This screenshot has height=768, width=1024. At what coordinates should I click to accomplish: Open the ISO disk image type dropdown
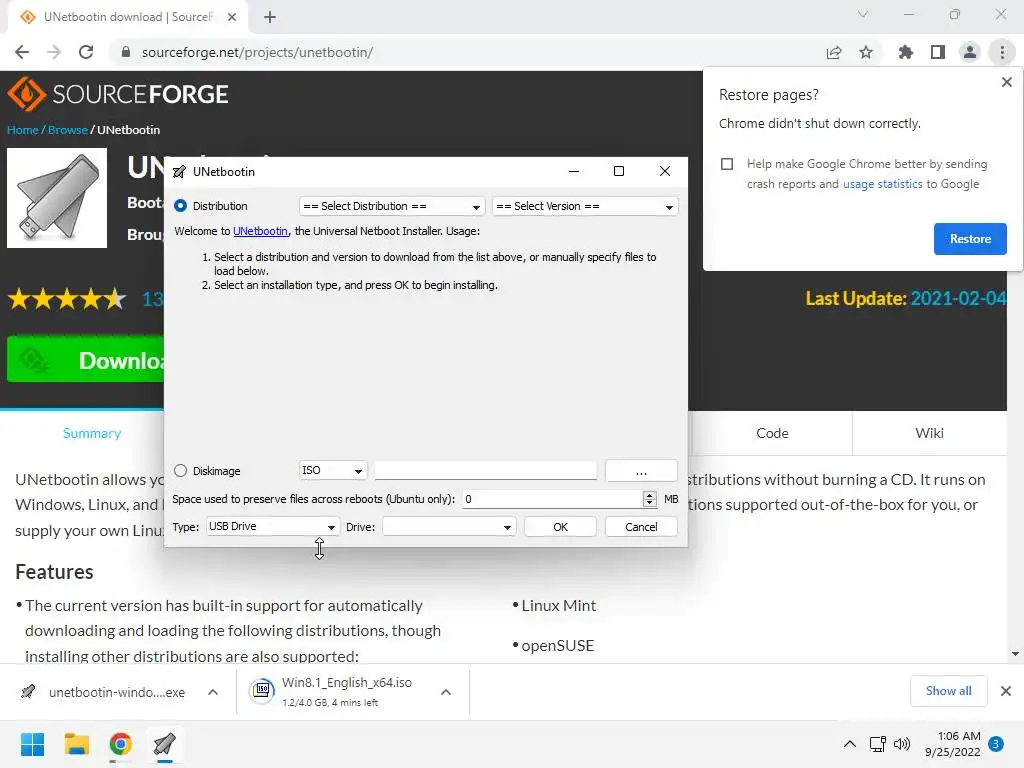click(x=333, y=470)
